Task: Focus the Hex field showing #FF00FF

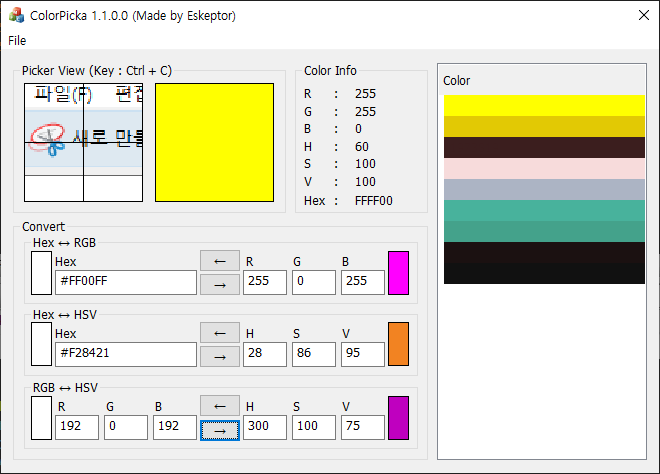Action: (126, 282)
